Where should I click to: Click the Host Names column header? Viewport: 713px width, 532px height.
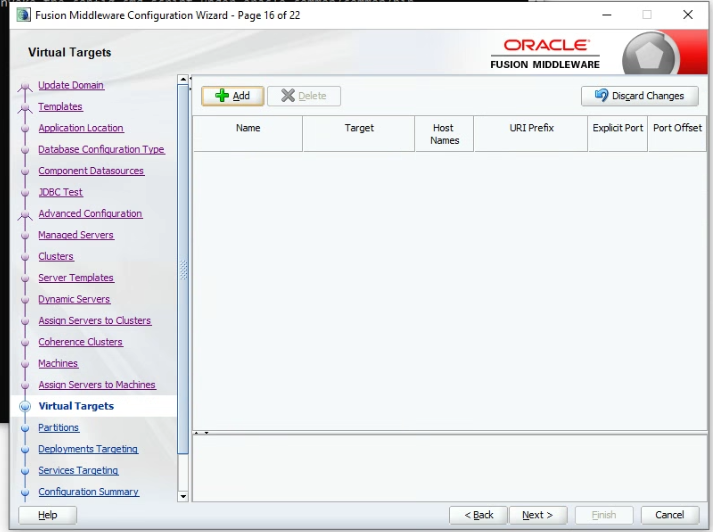[x=444, y=134]
